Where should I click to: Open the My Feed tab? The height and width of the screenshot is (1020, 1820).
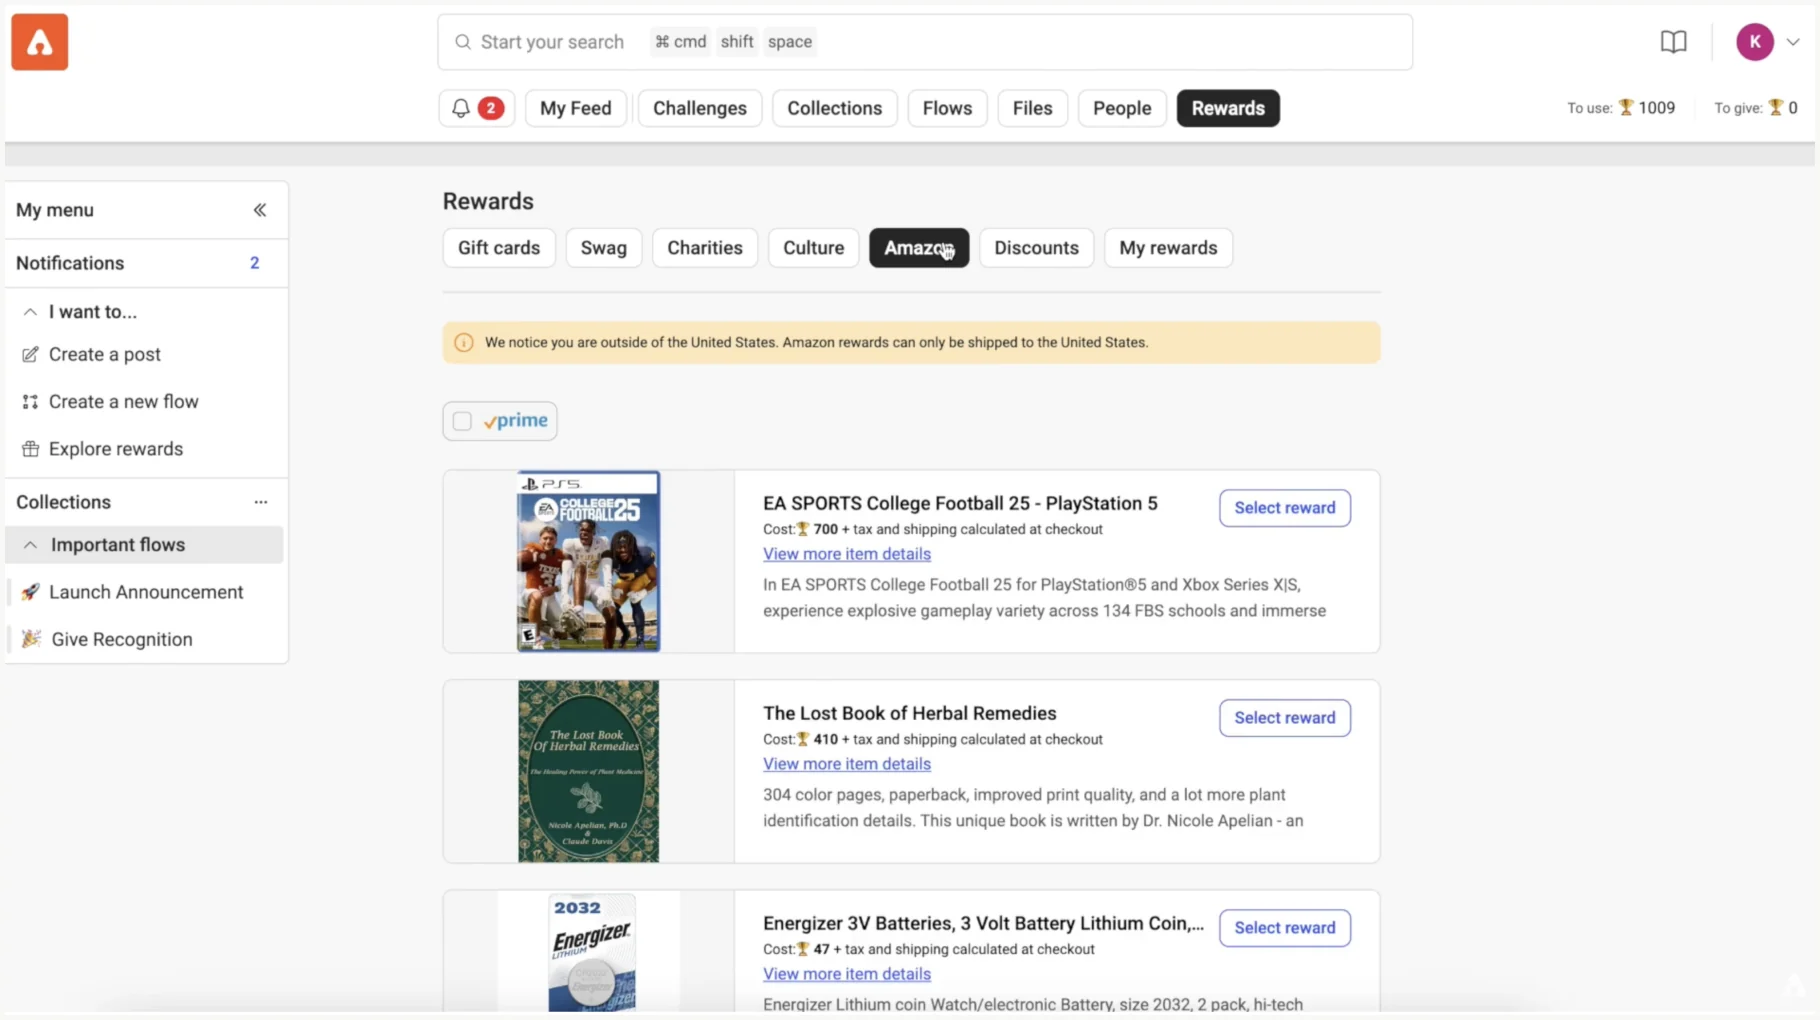pos(576,108)
